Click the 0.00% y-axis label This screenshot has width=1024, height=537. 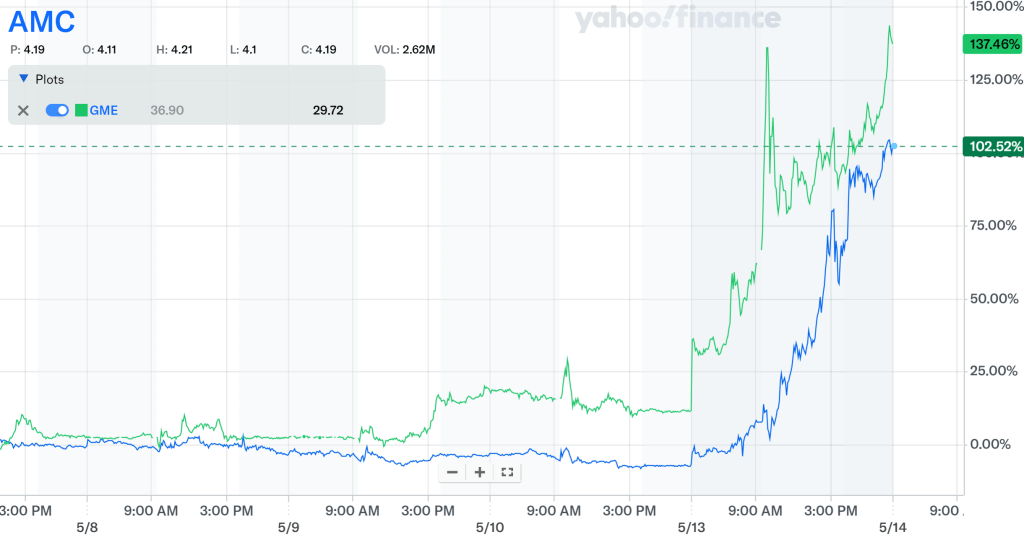[x=994, y=444]
